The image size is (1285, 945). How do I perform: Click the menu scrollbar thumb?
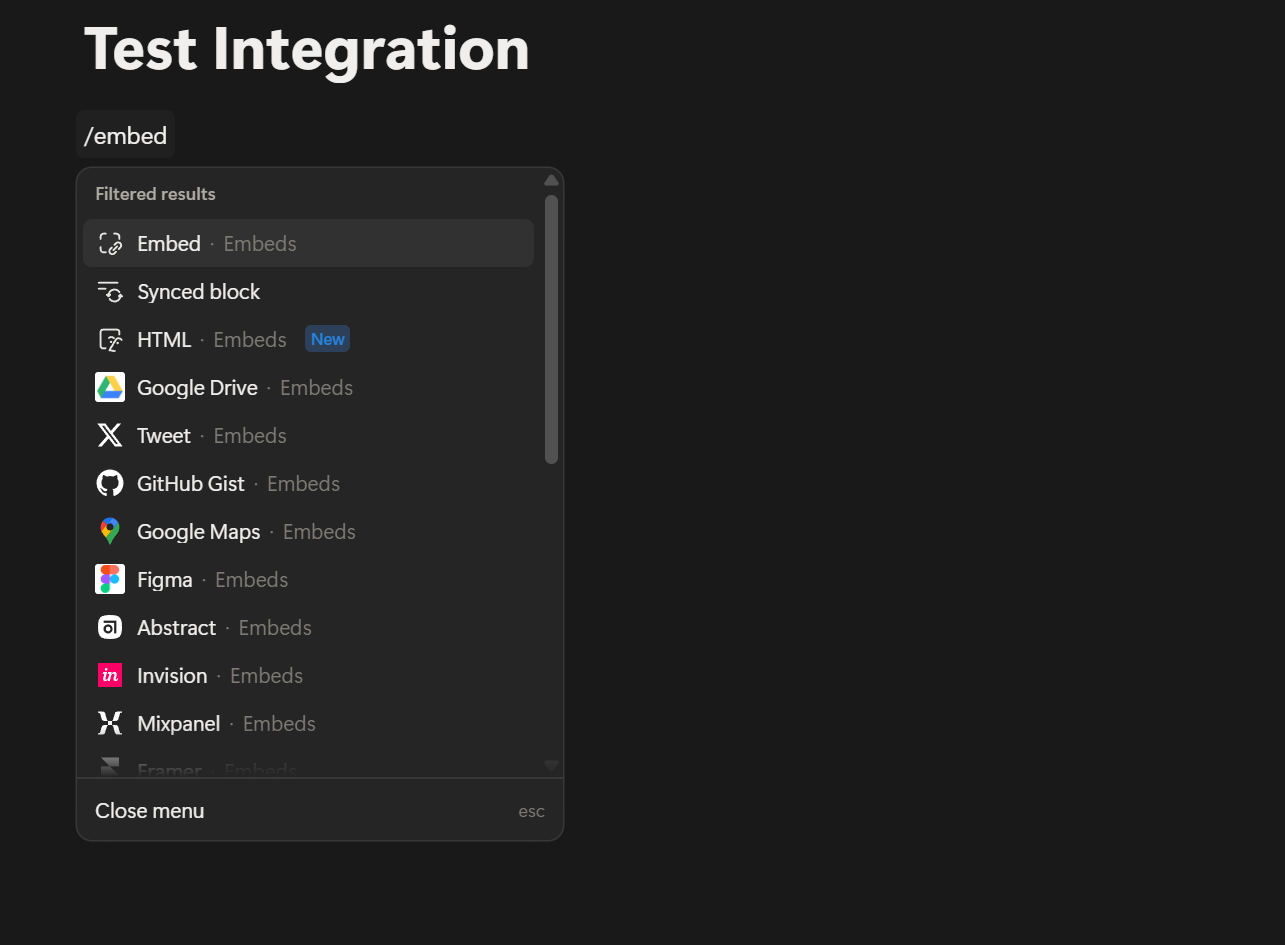pos(551,330)
